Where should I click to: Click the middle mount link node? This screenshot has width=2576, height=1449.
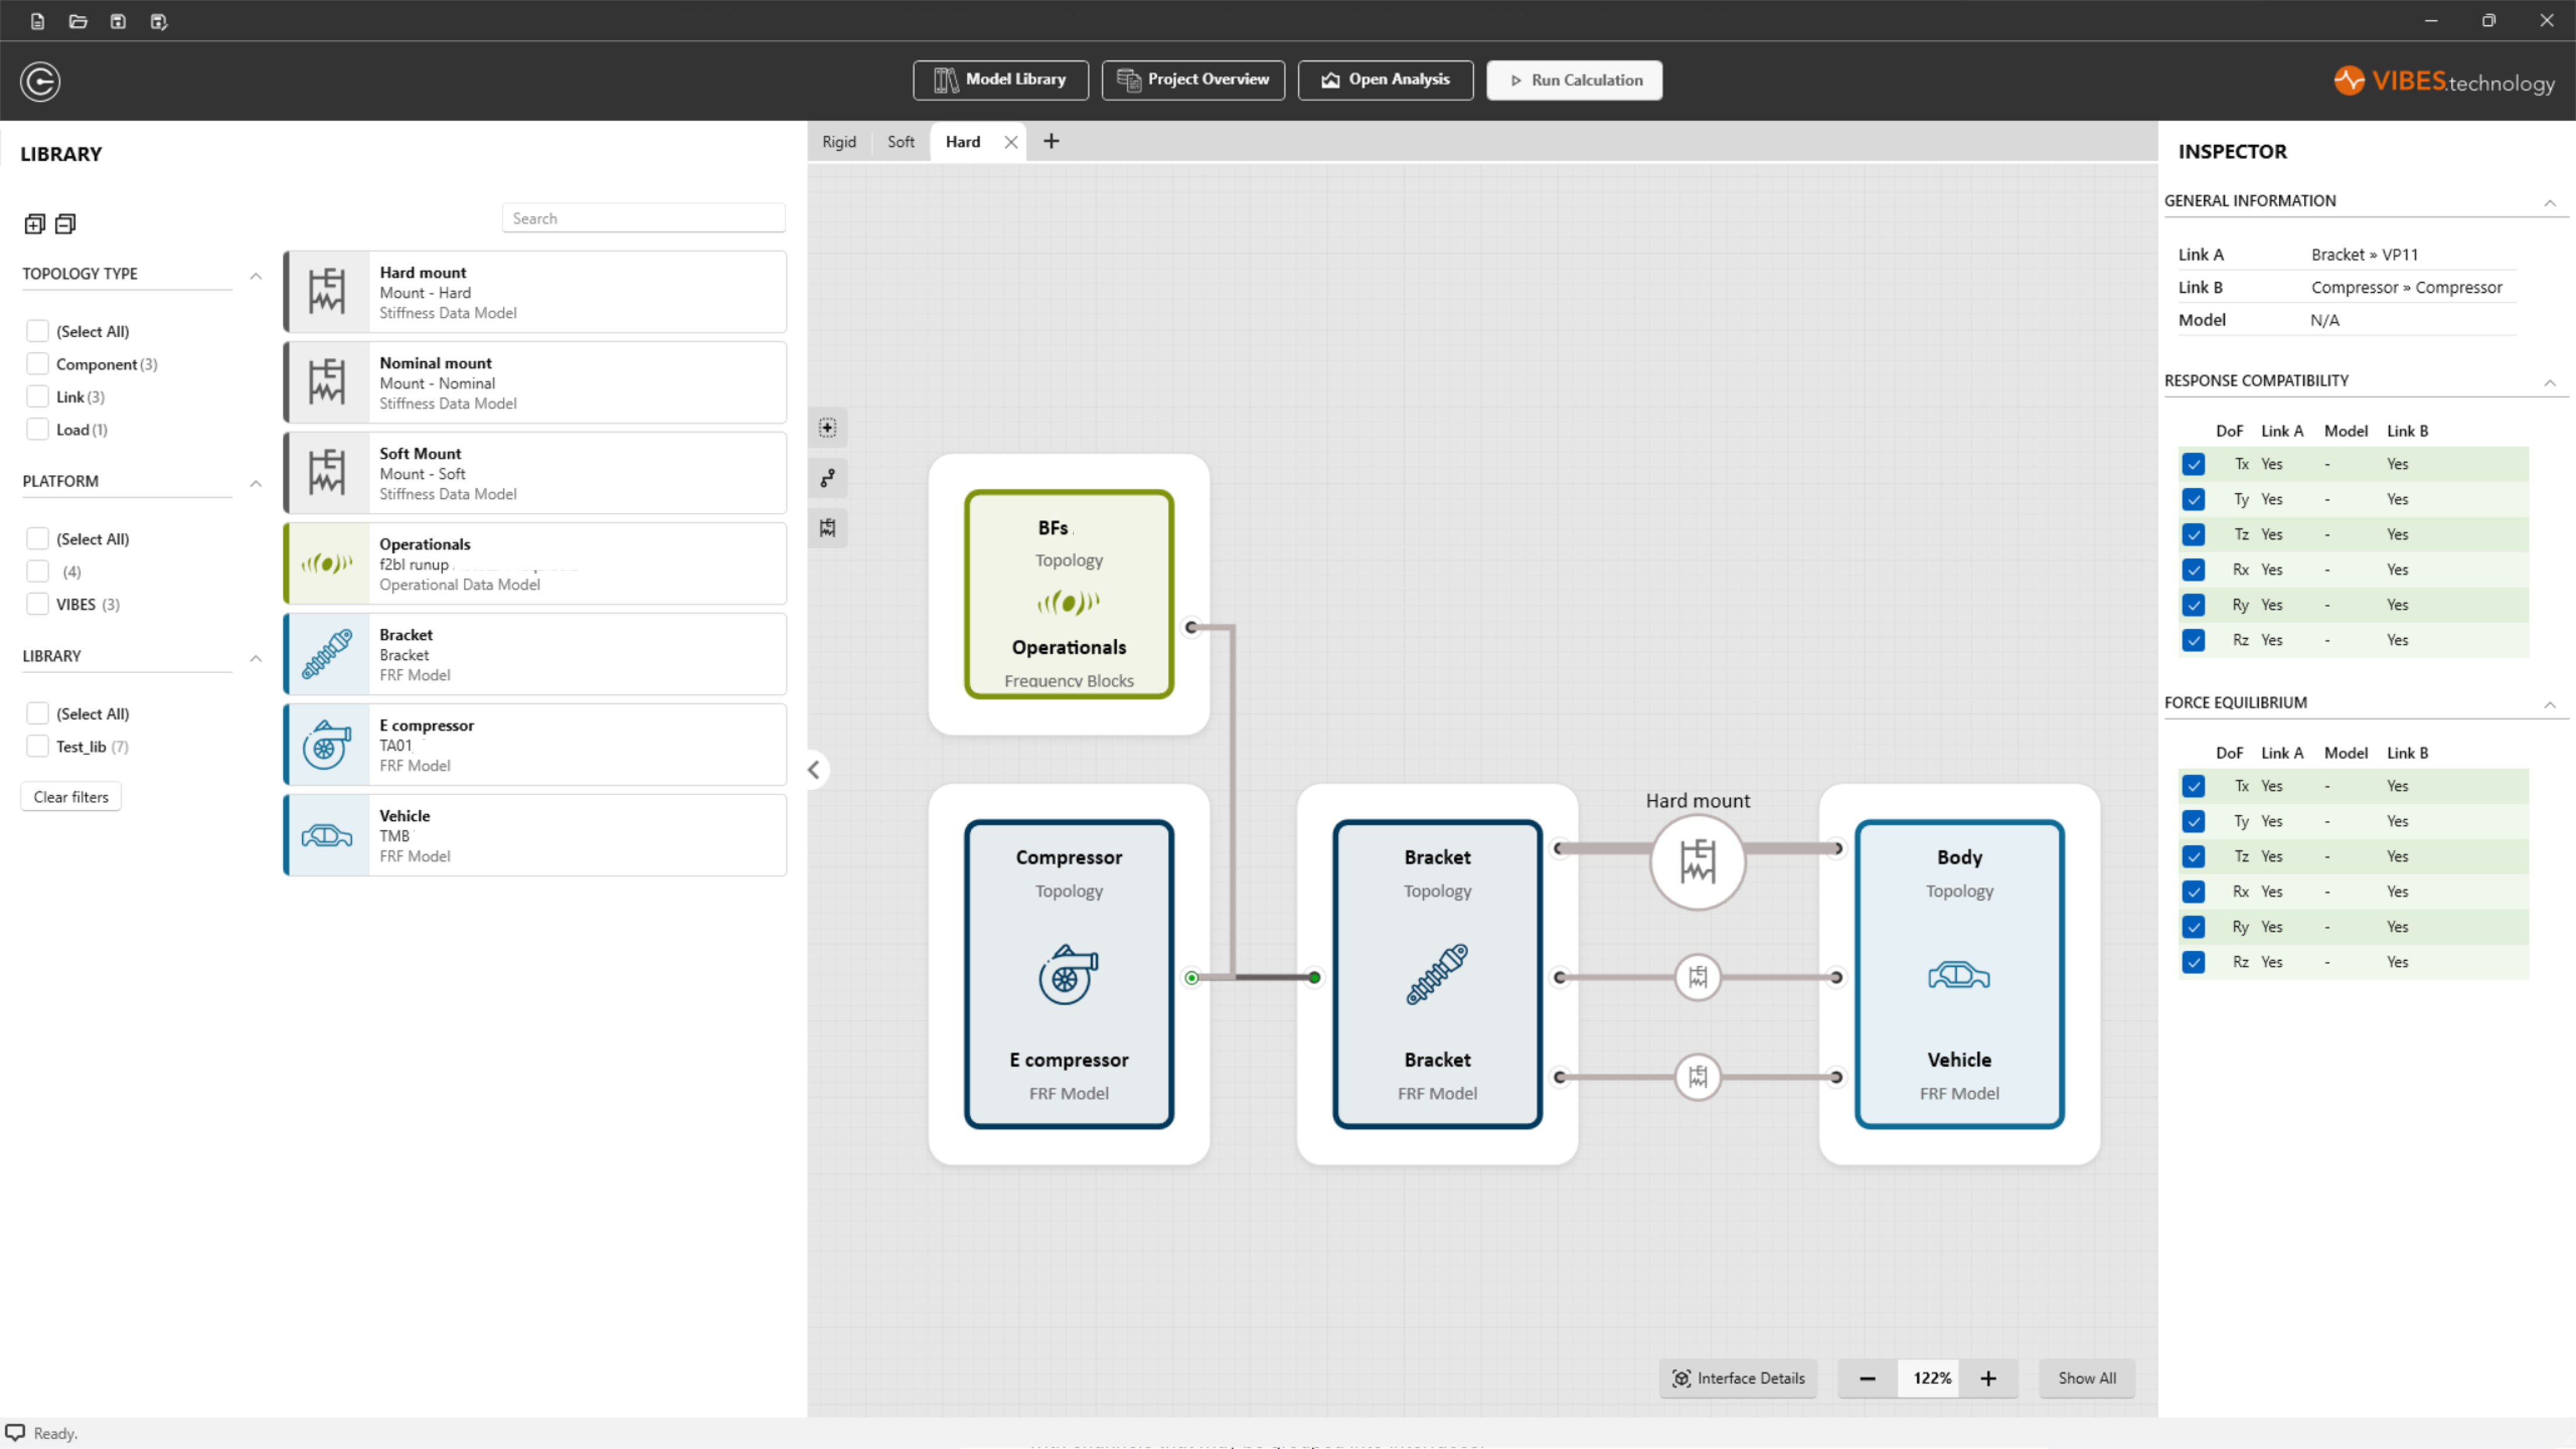point(1698,977)
